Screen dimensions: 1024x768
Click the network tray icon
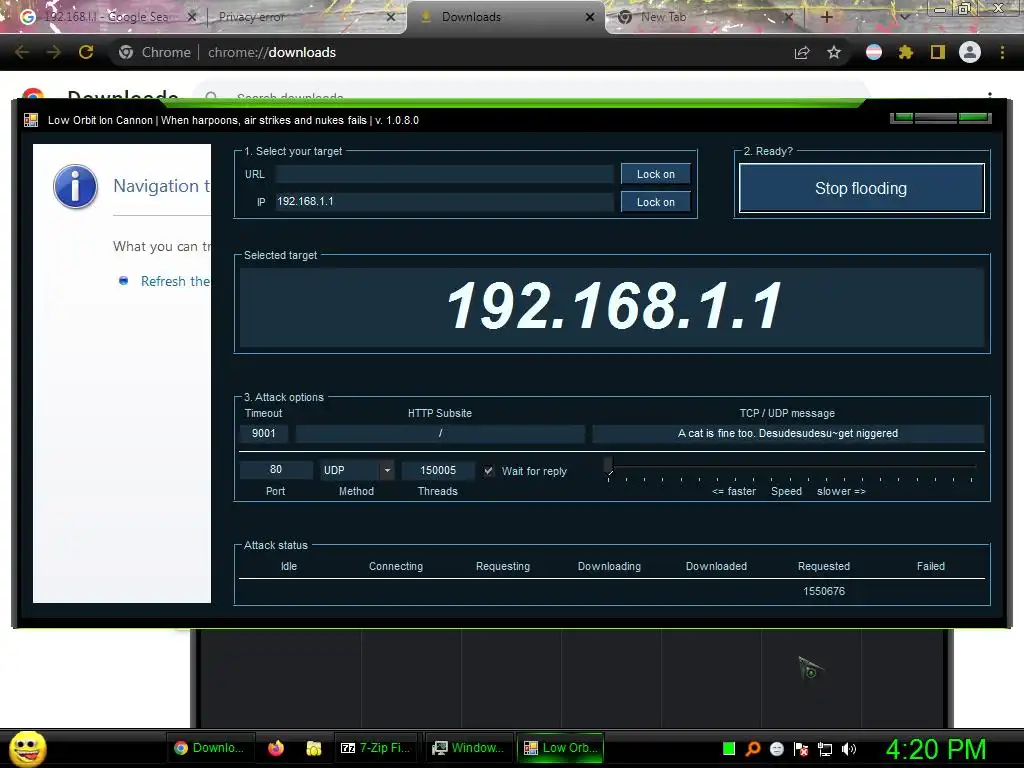pyautogui.click(x=825, y=749)
